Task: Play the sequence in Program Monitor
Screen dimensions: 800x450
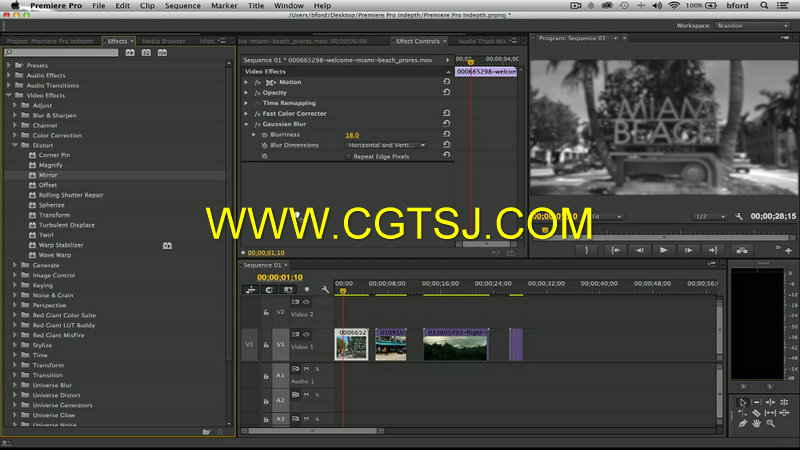Action: coord(663,250)
